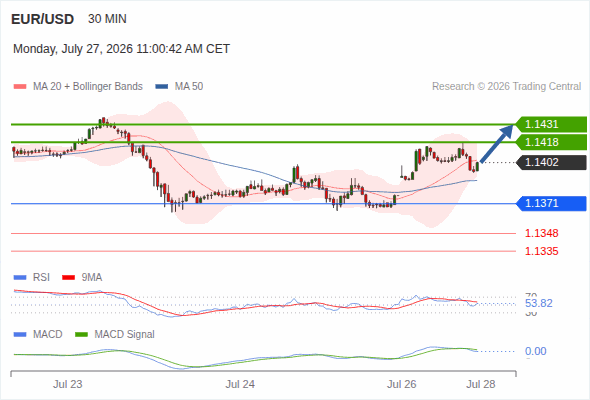
Task: Click the MA 20 + Bollinger Bands red swatch
Action: coord(20,87)
